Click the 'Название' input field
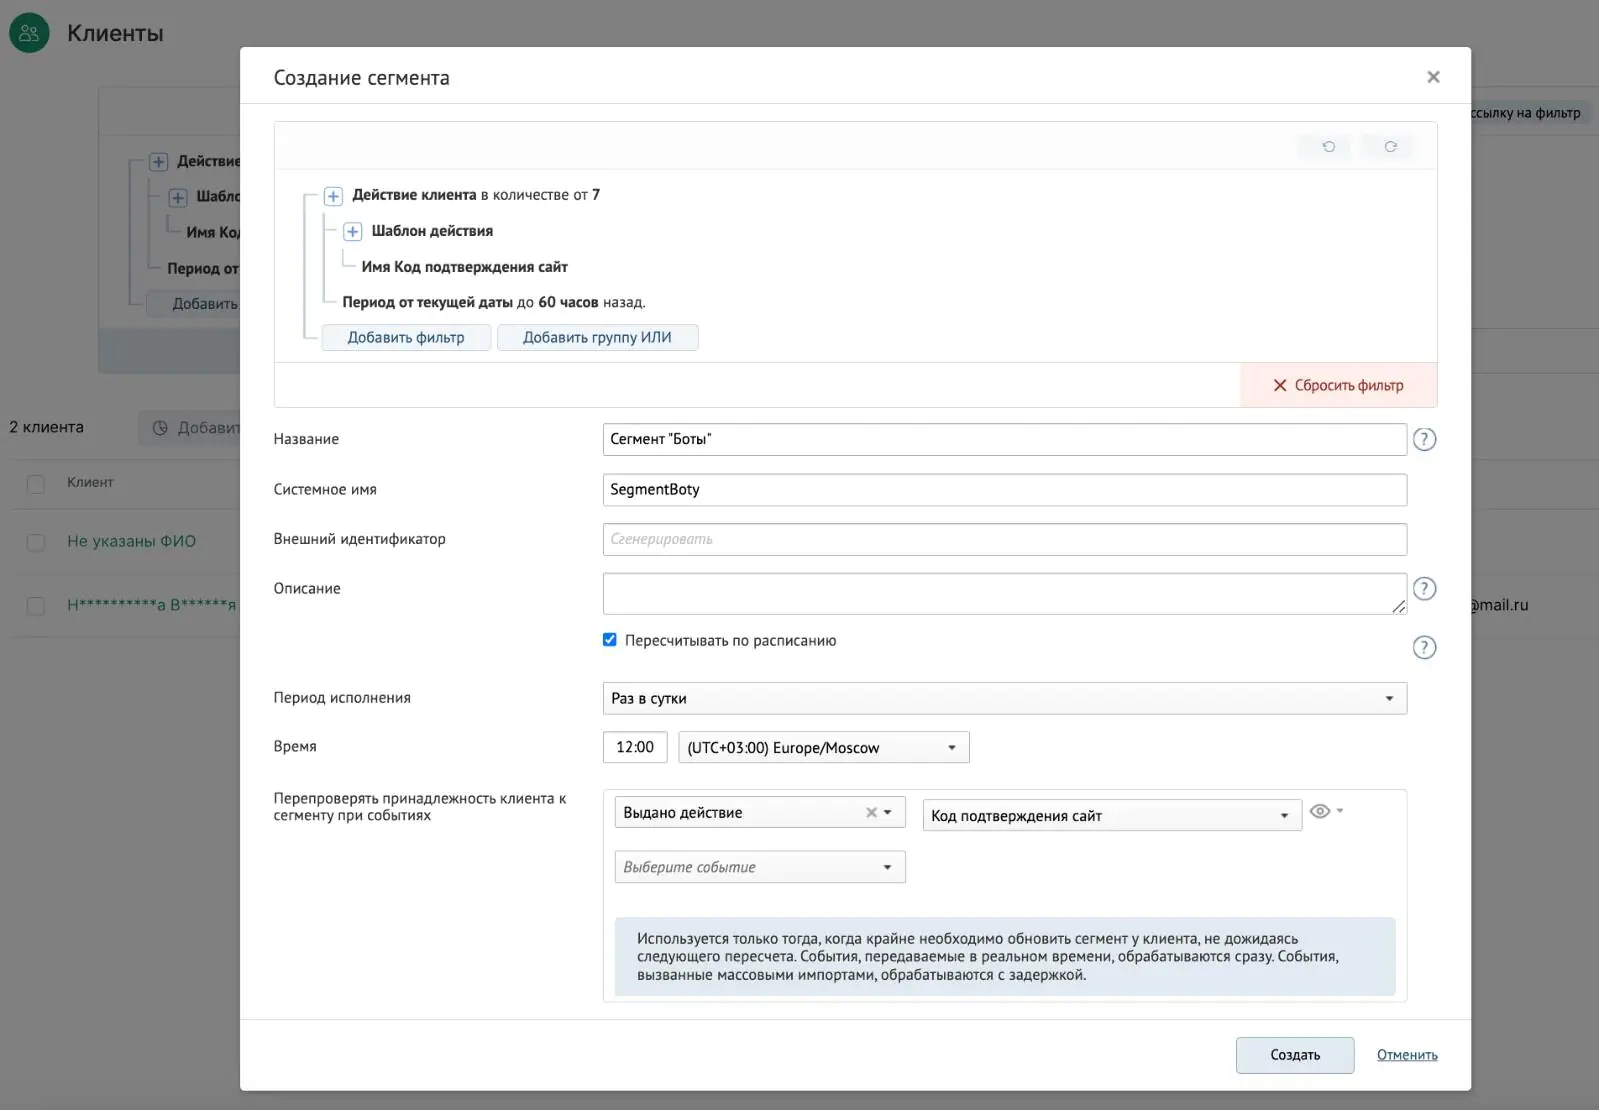The height and width of the screenshot is (1110, 1599). click(1004, 439)
